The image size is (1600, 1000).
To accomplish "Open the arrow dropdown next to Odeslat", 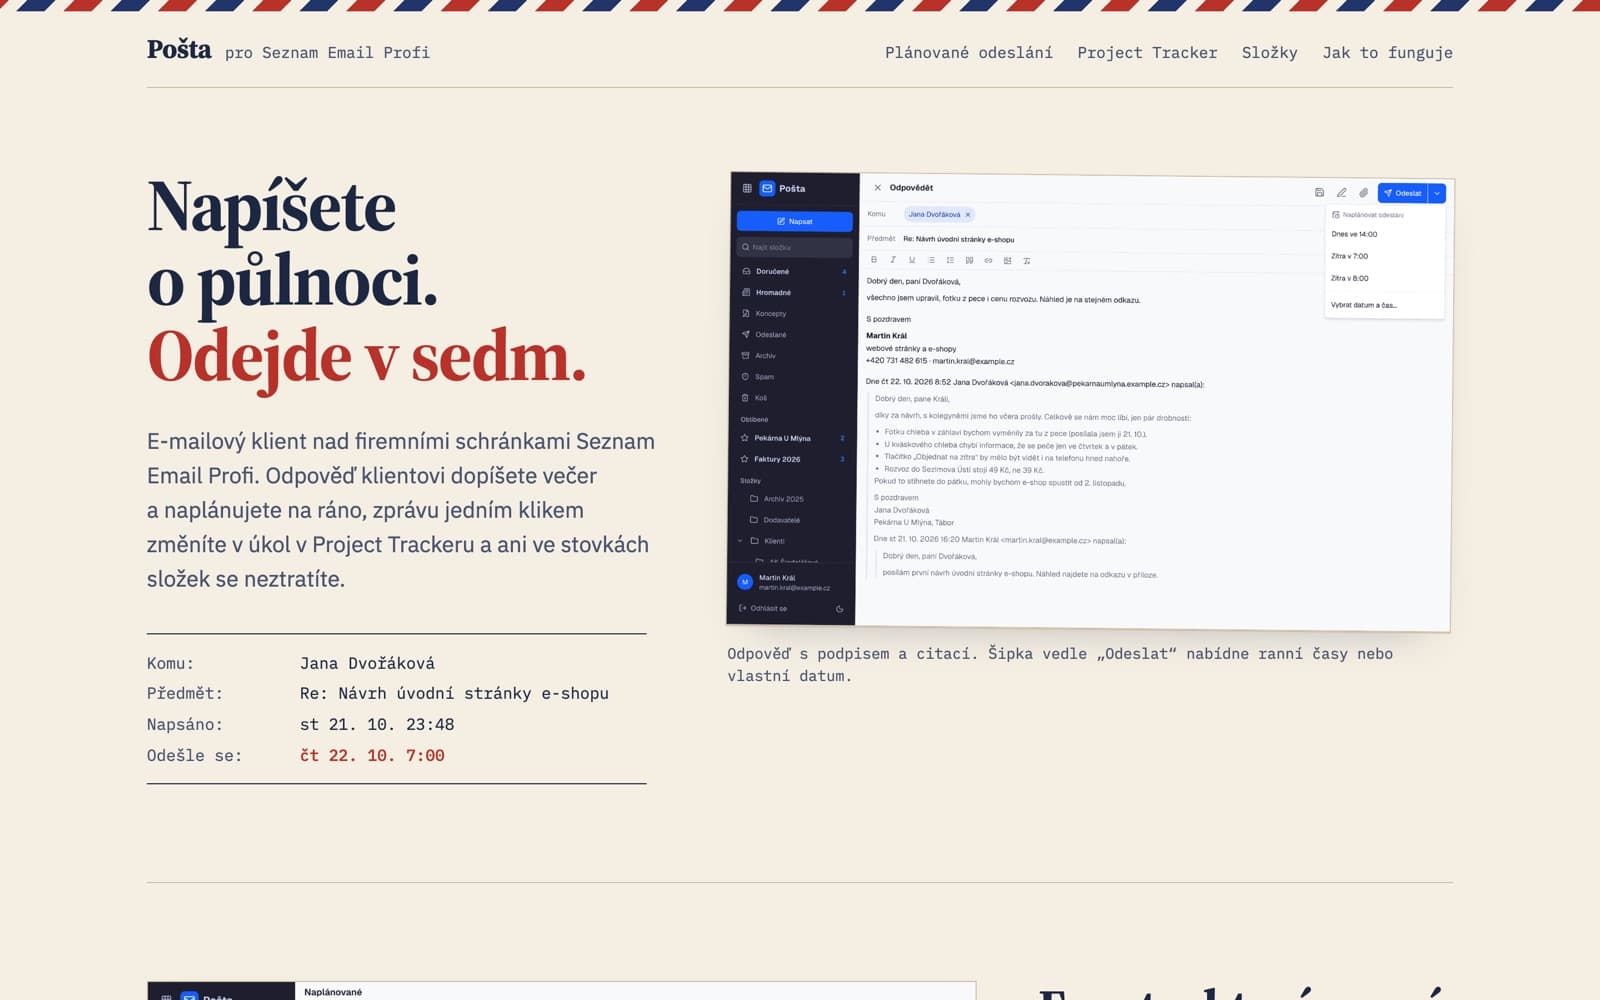I will (1437, 193).
